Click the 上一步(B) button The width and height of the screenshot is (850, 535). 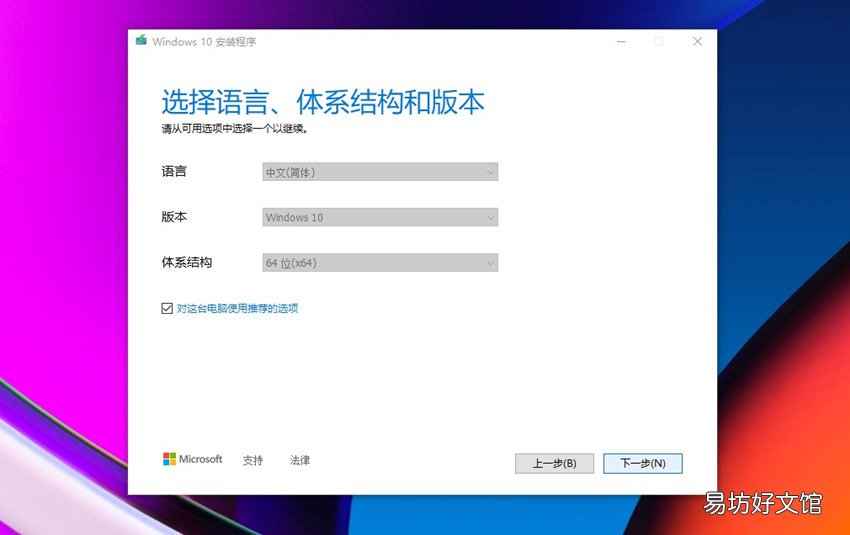[554, 463]
